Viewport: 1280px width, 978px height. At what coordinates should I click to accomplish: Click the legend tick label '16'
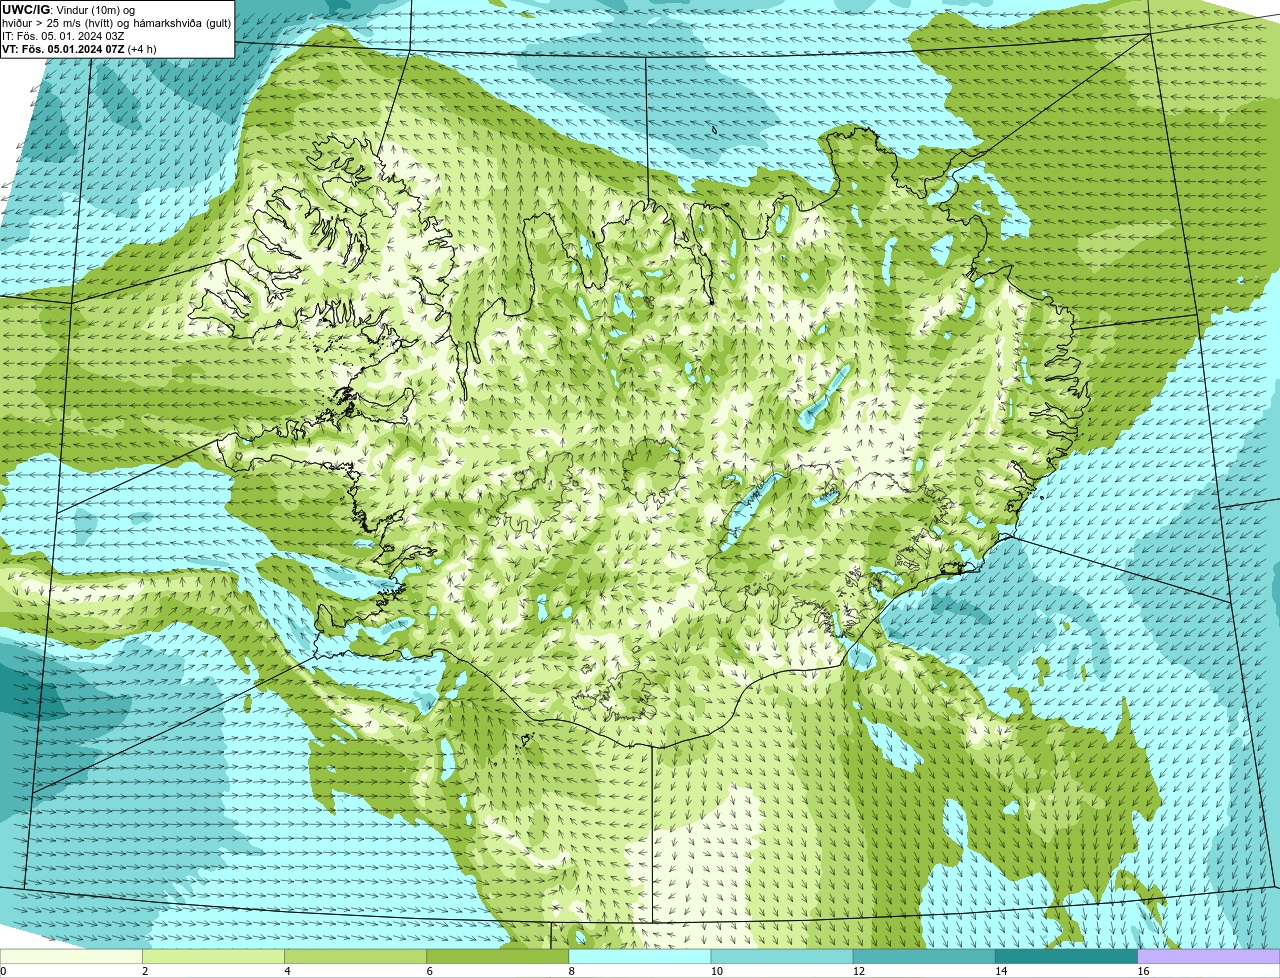pos(1142,971)
